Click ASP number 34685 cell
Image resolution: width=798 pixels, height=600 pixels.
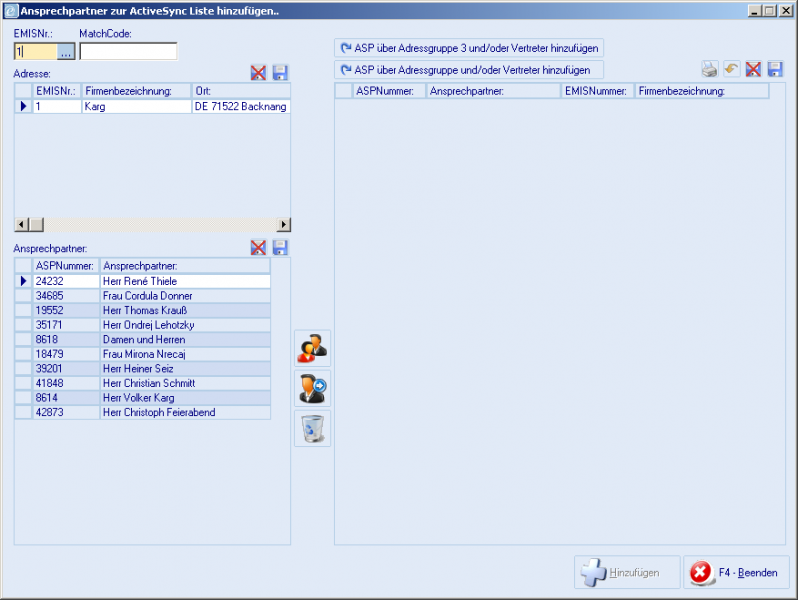66,296
